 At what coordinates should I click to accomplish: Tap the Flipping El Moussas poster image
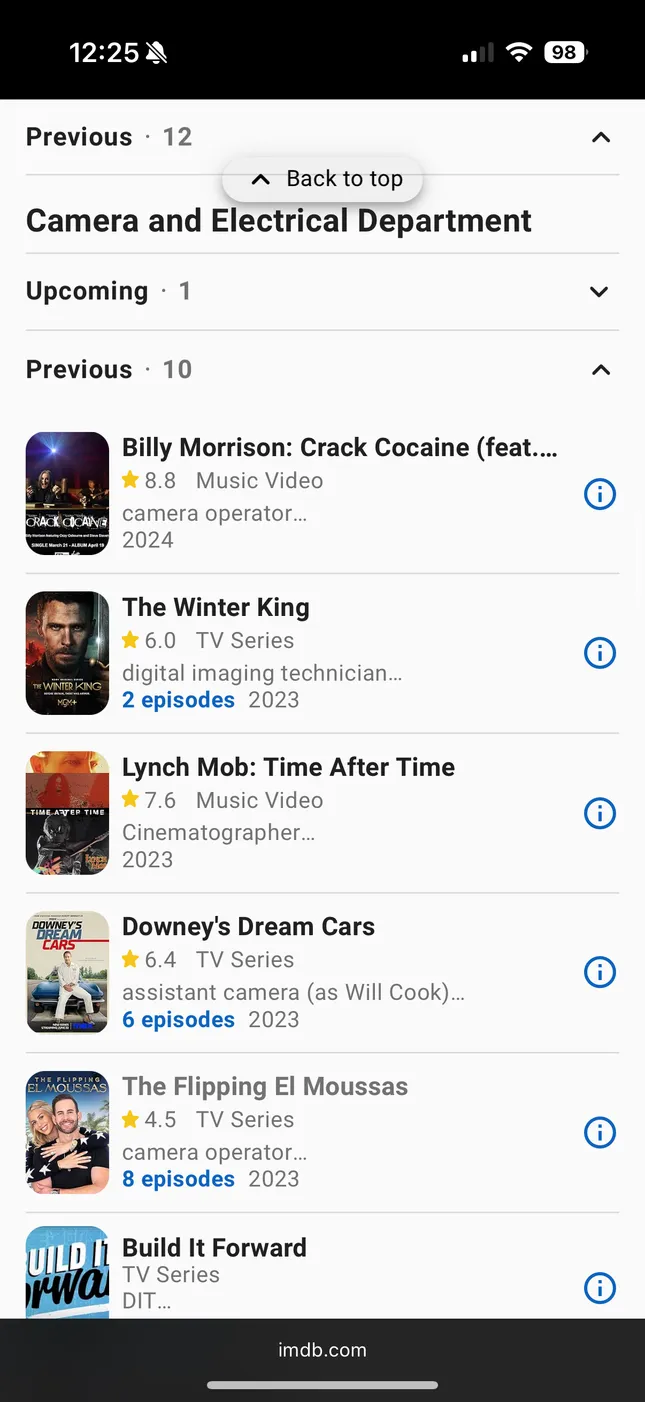[67, 1132]
